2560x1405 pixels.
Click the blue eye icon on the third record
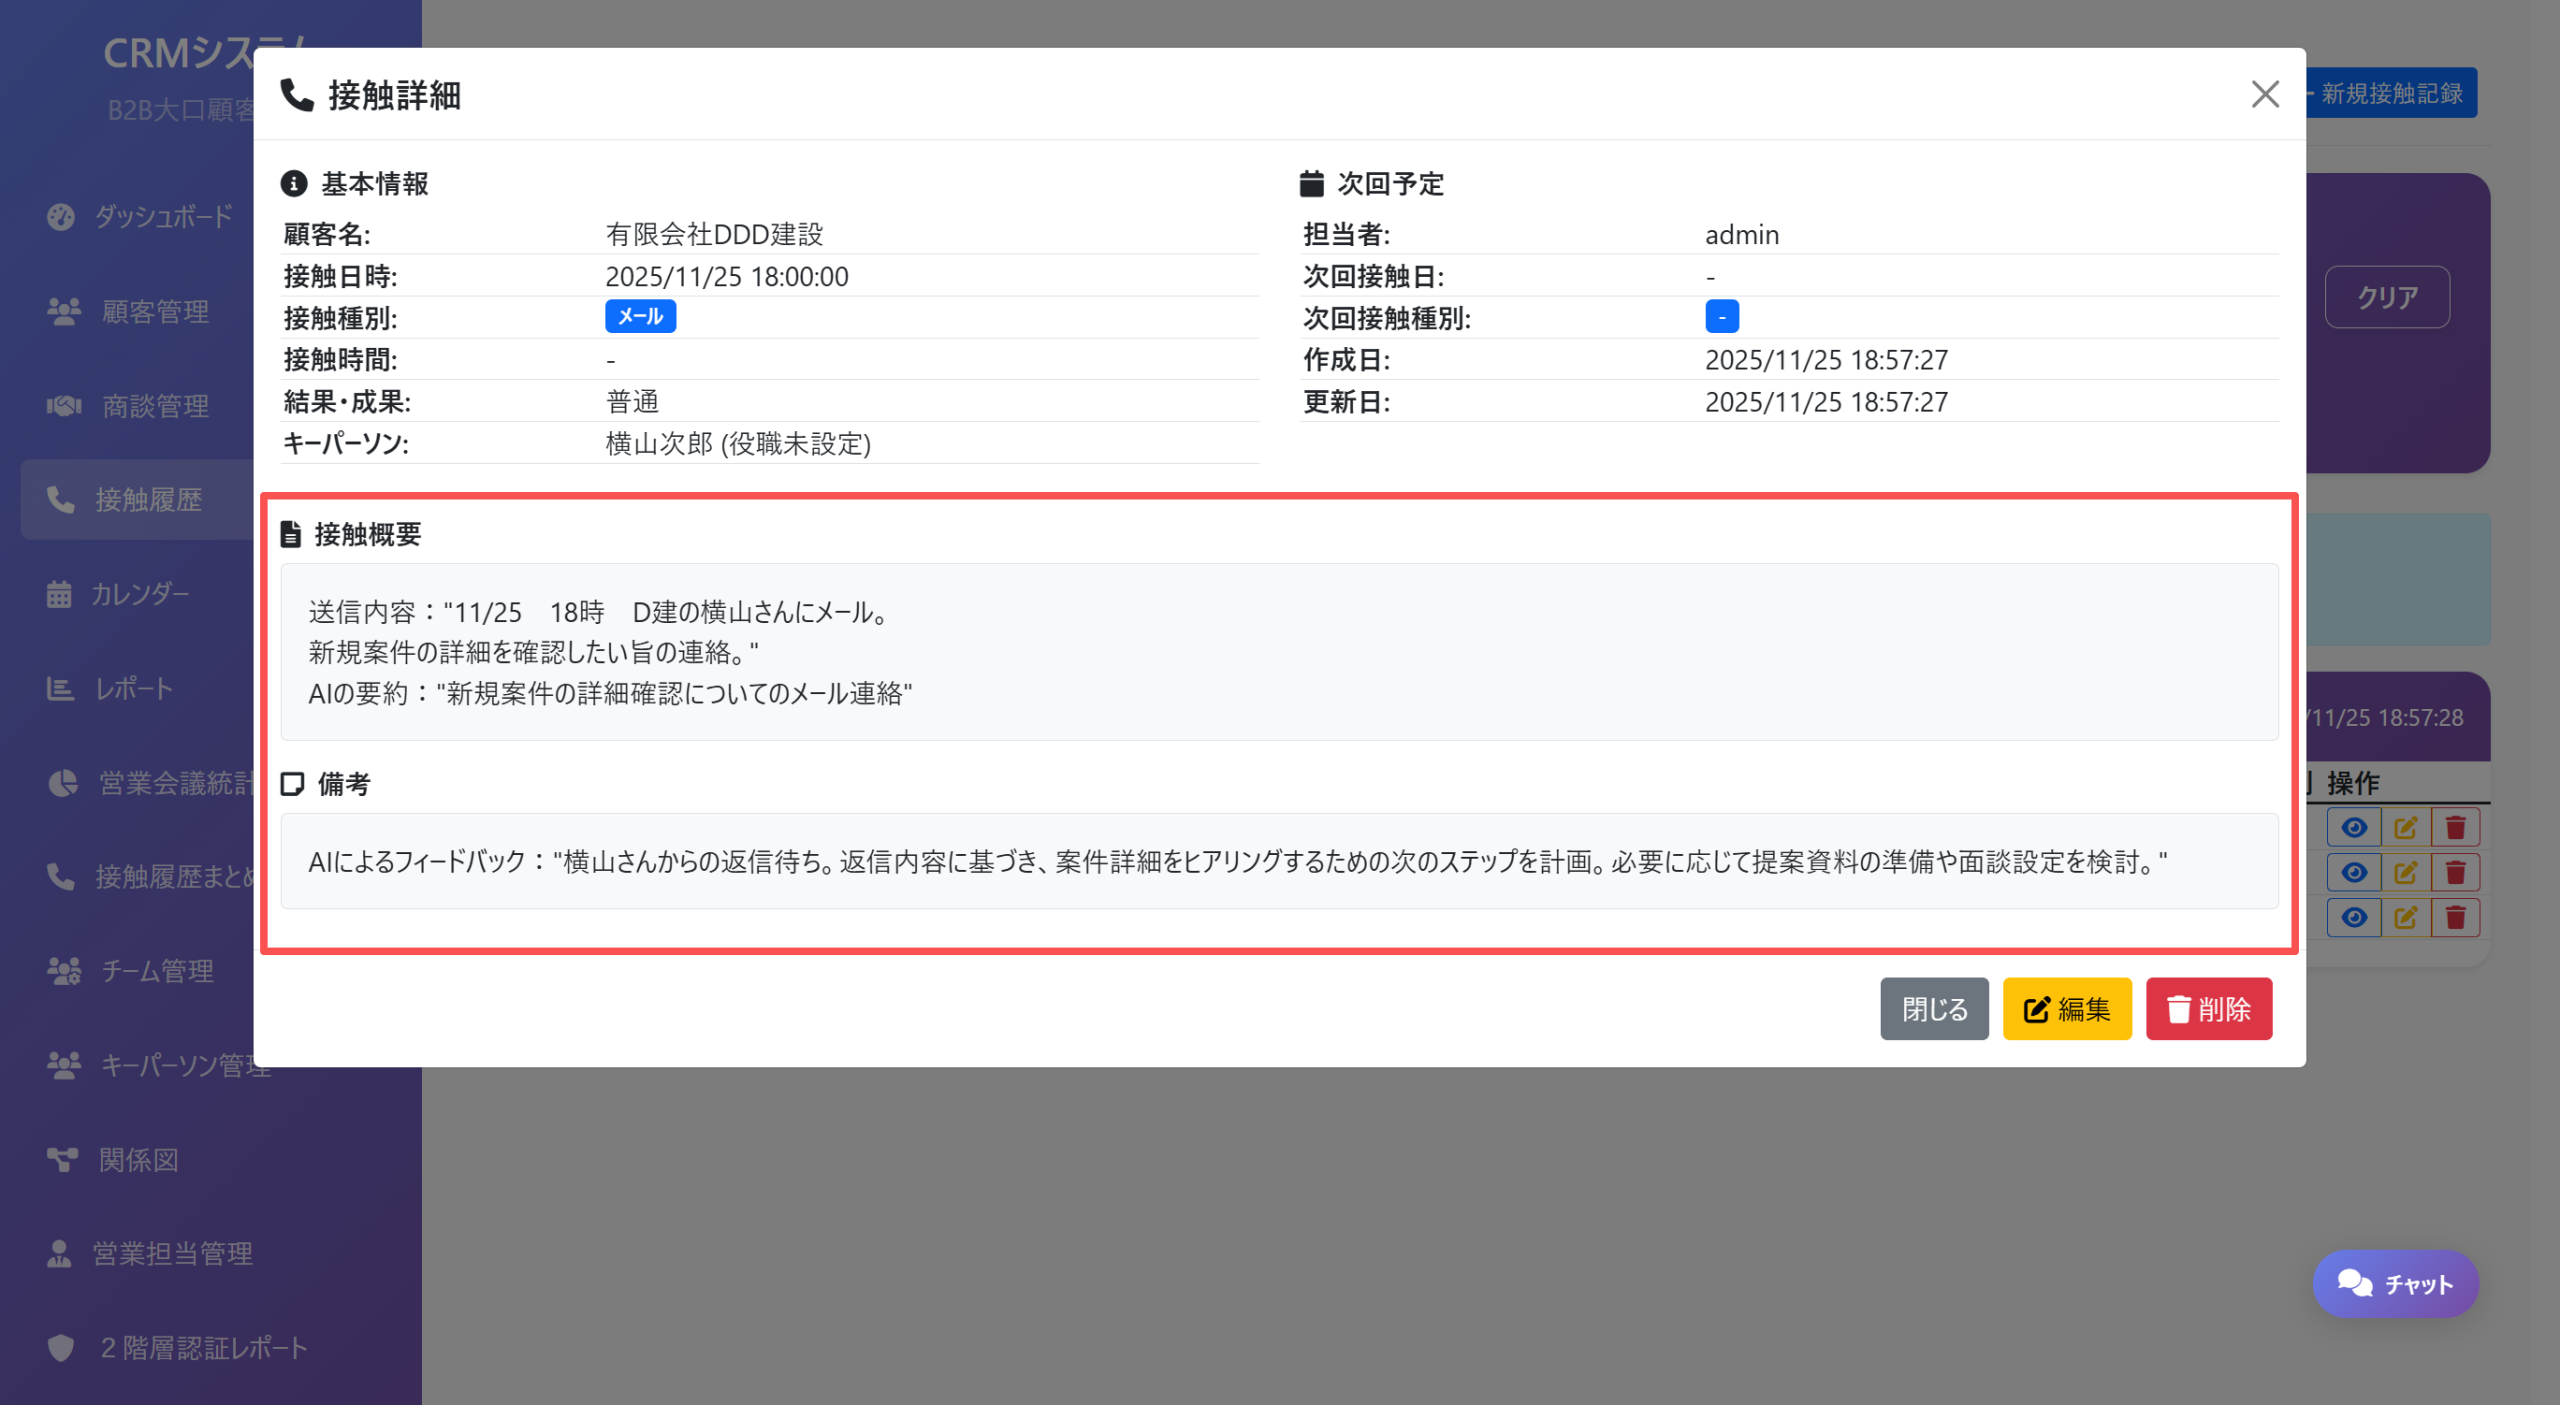(x=2355, y=916)
